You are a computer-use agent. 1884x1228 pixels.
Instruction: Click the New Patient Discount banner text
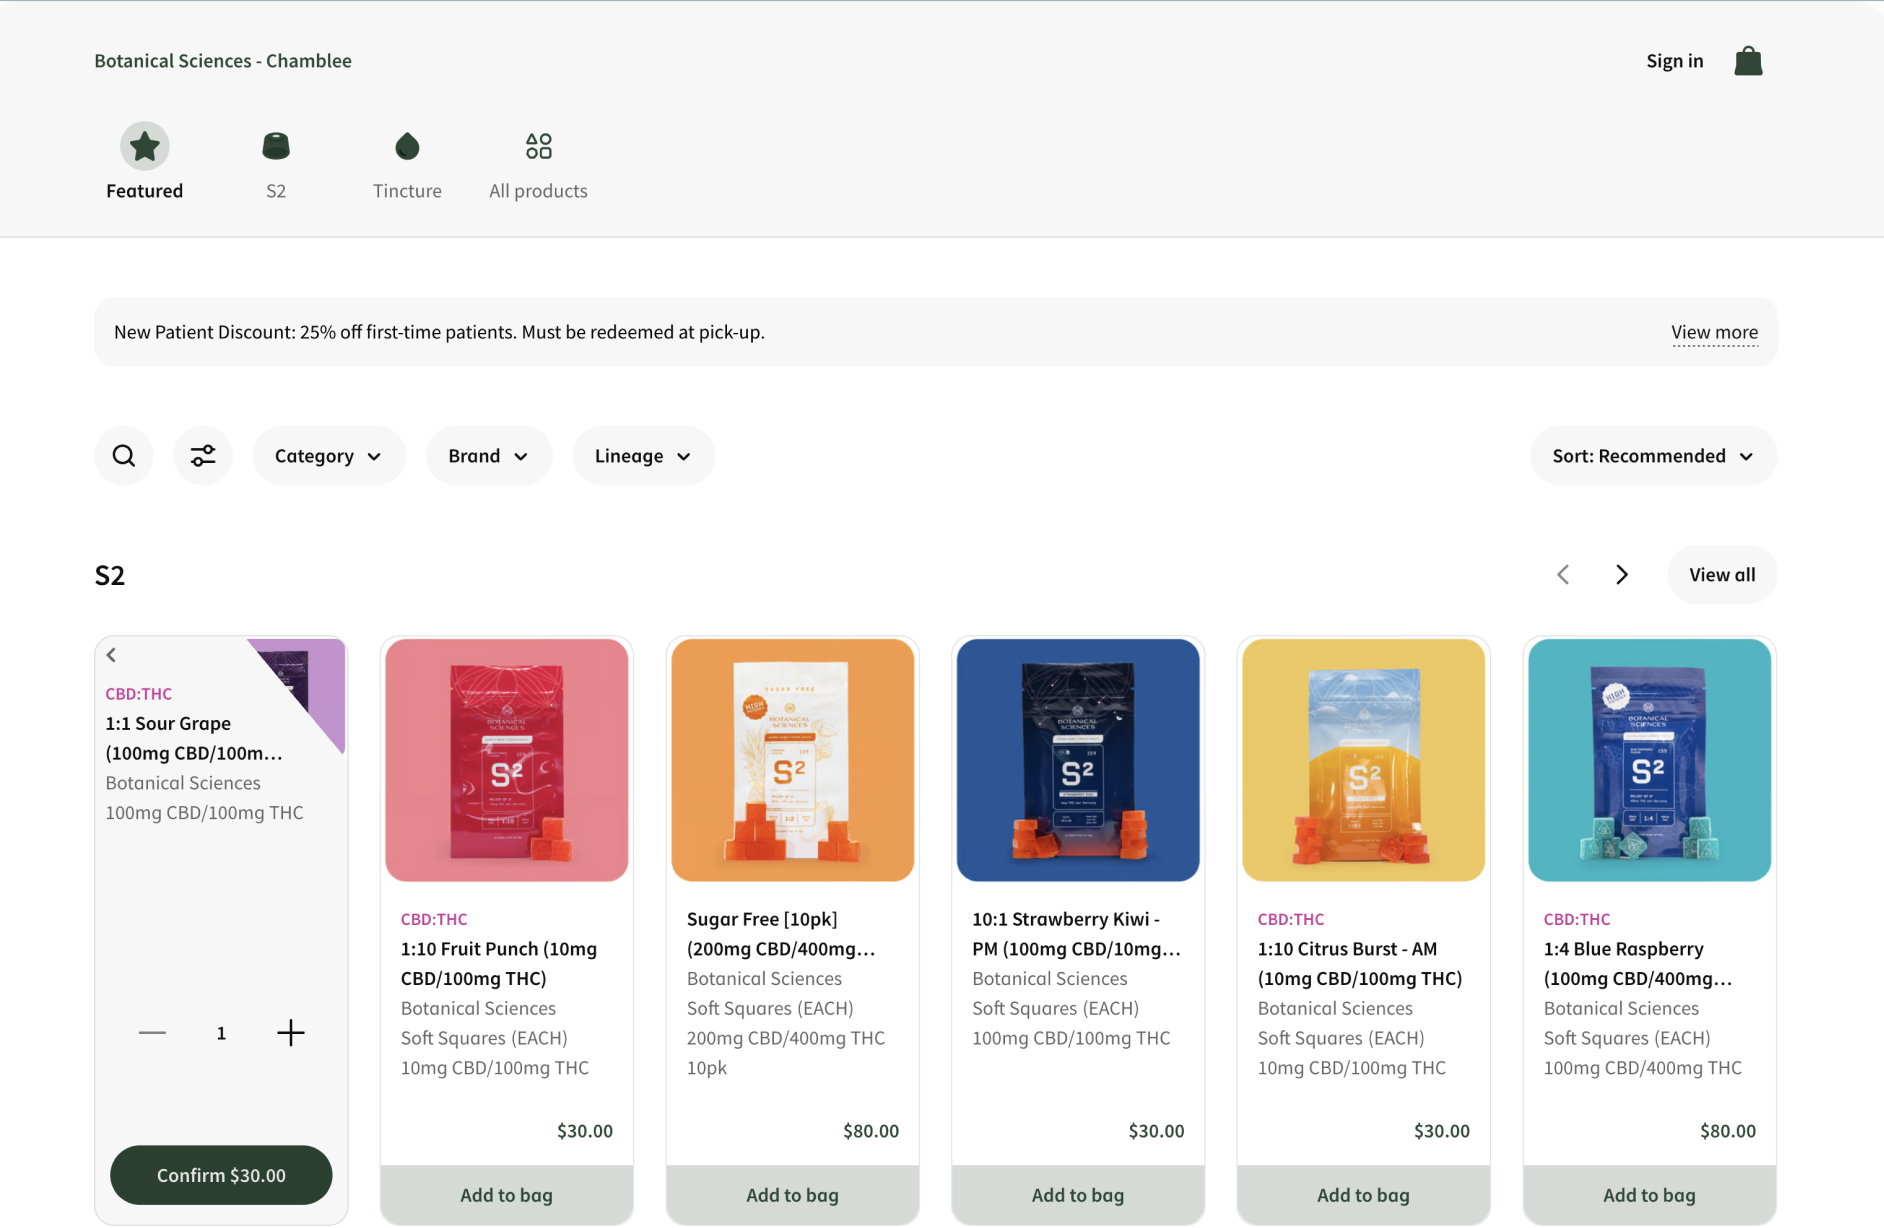439,332
